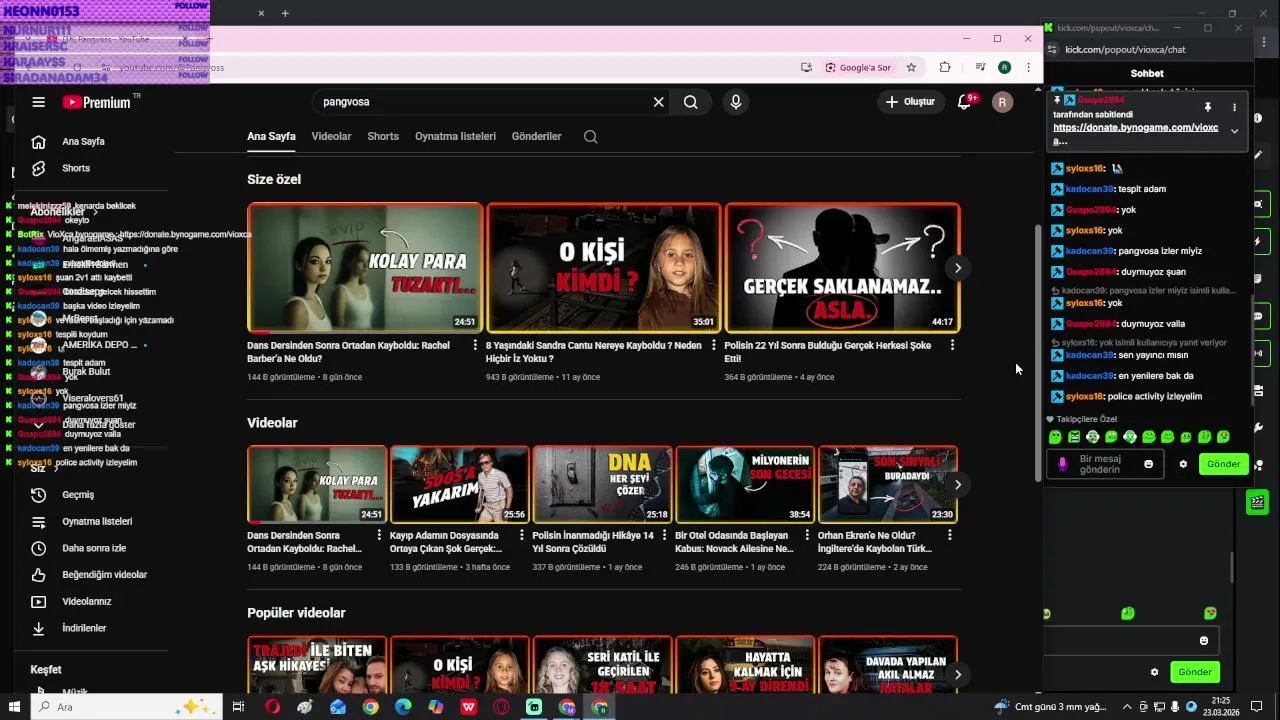This screenshot has height=720, width=1280.
Task: Click install app icon in address bar
Action: point(806,68)
